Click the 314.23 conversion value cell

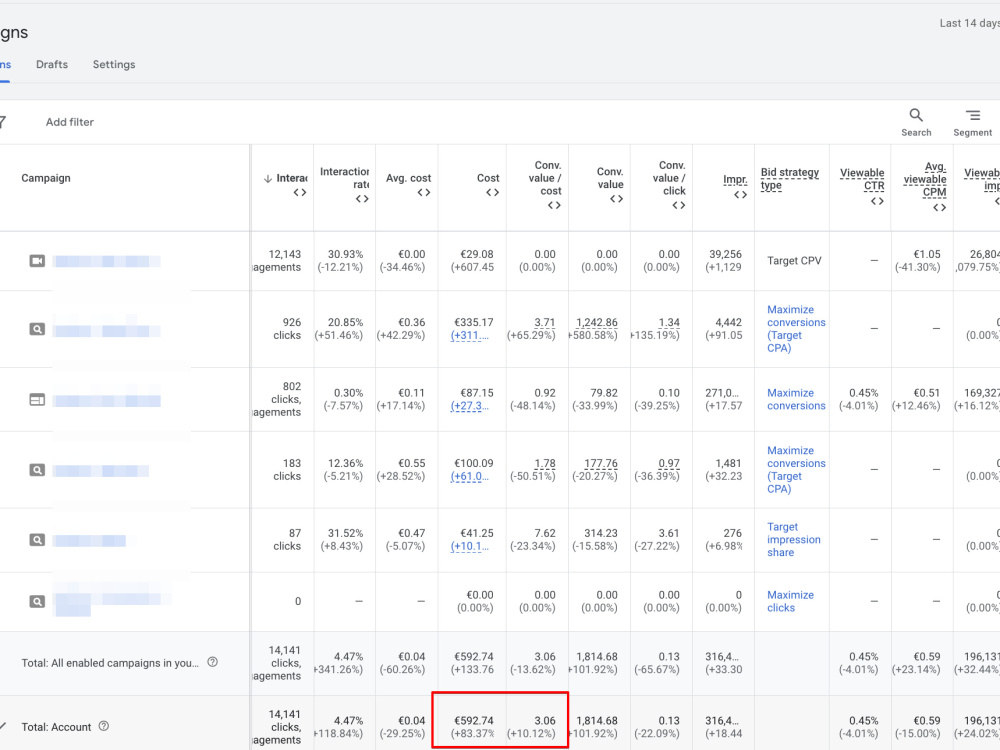[x=601, y=533]
